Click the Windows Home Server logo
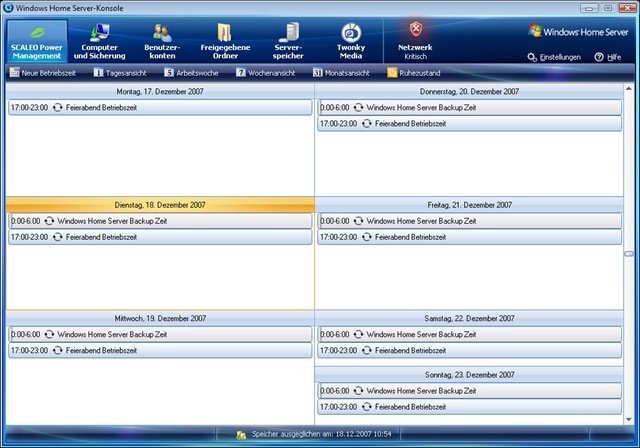Image resolution: width=640 pixels, height=448 pixels. (578, 32)
